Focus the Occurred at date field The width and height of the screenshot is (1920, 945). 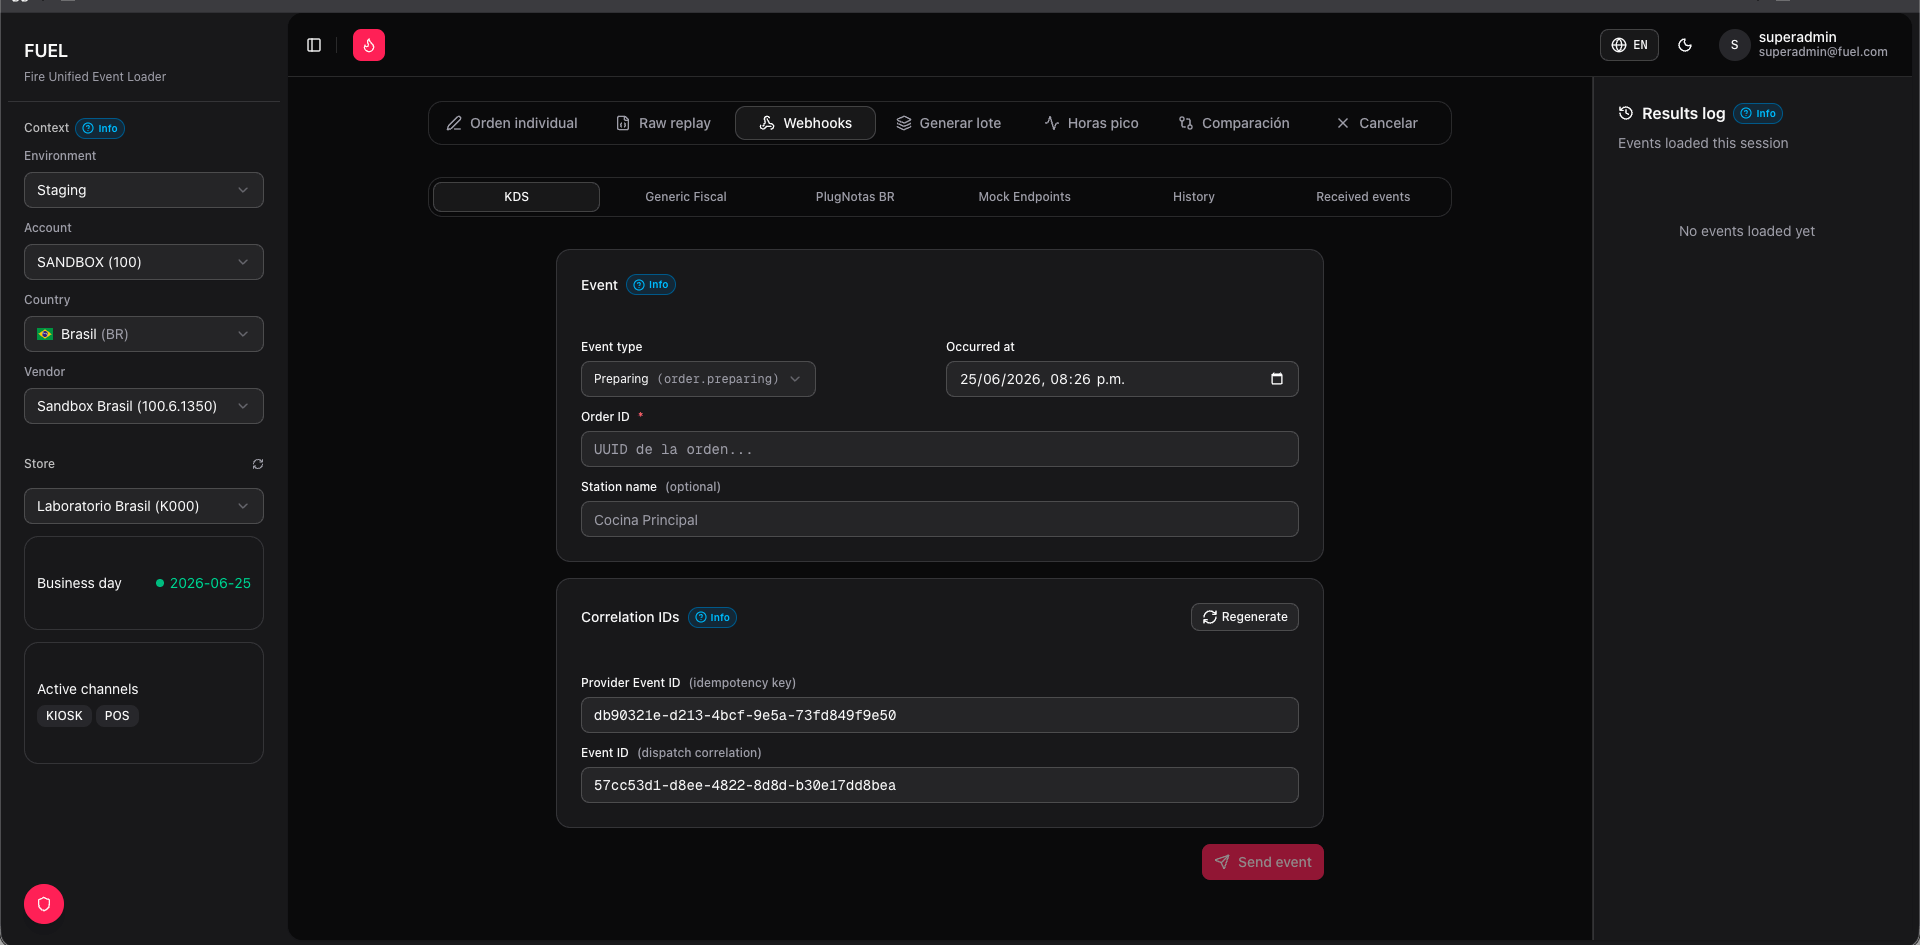click(1122, 379)
